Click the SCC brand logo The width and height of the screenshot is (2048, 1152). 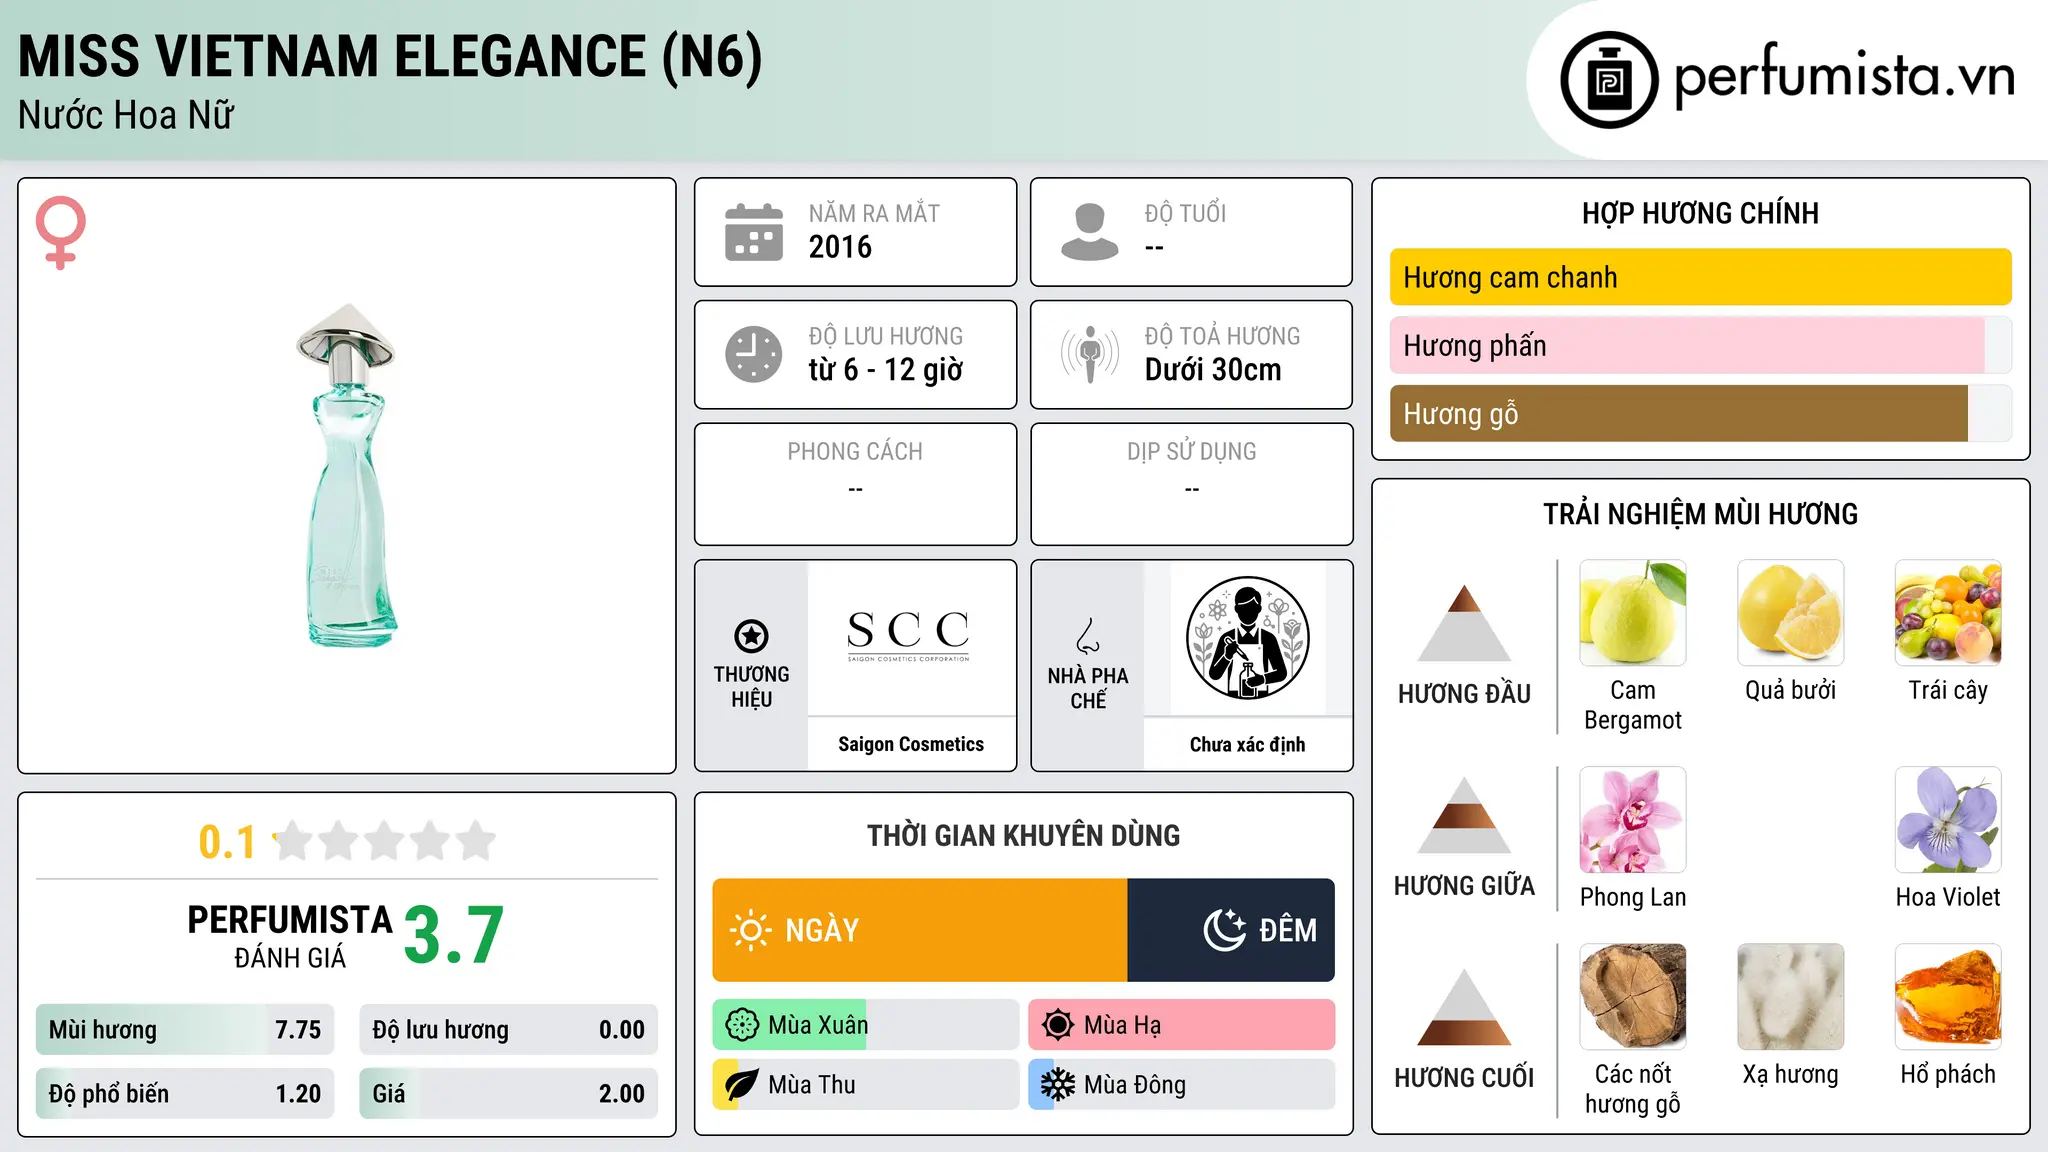tap(909, 636)
